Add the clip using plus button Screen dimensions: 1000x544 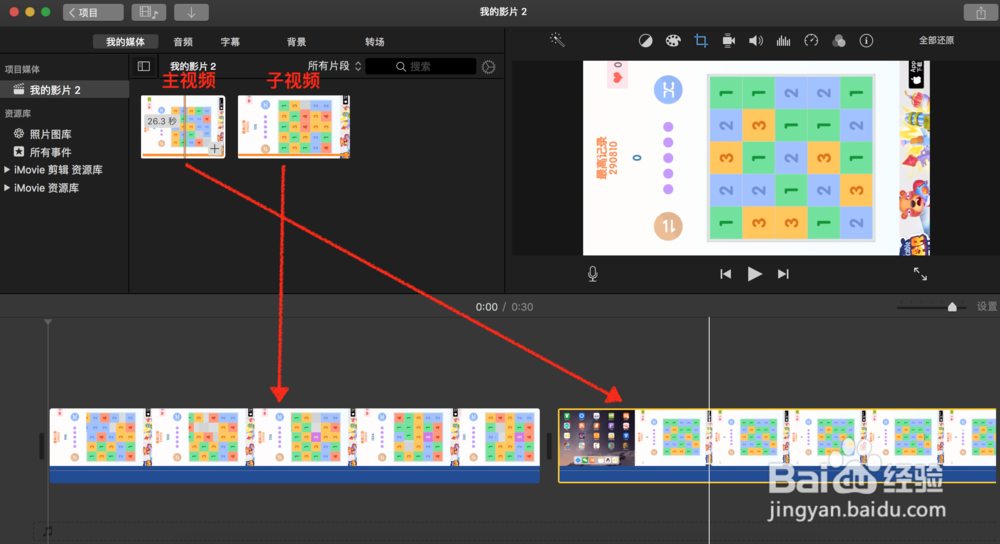coord(215,149)
